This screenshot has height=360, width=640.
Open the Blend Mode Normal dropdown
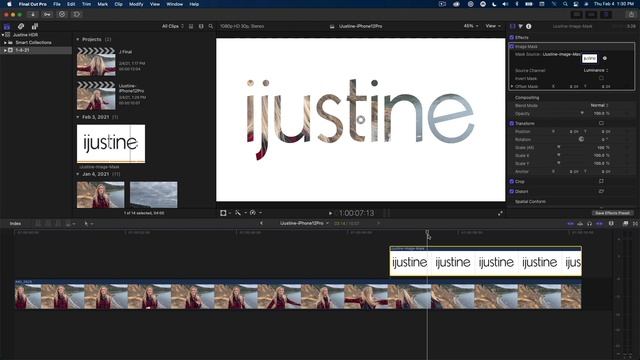[x=600, y=105]
